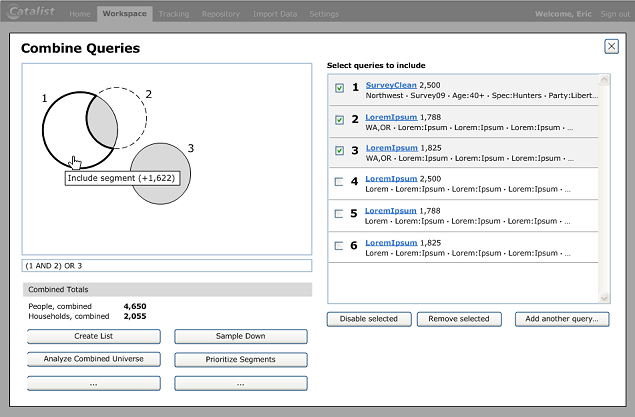Screen dimensions: 635x417
Task: Open the Import Data tab
Action: pos(274,14)
